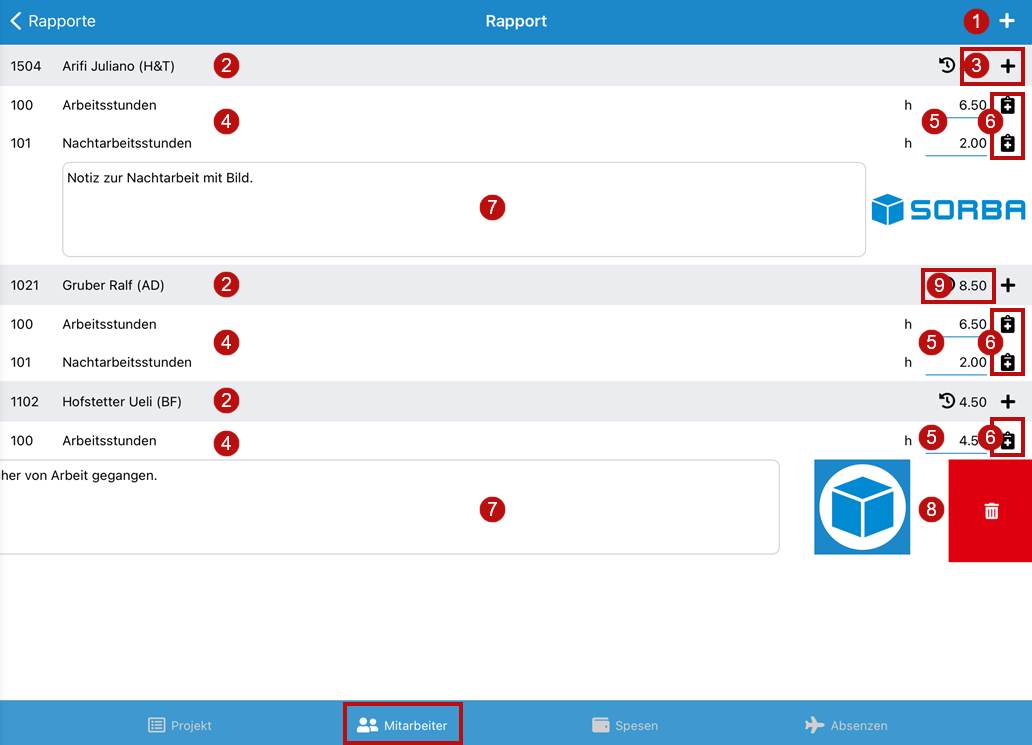Click the plus icon in the top header bar
1032x745 pixels.
click(1007, 21)
